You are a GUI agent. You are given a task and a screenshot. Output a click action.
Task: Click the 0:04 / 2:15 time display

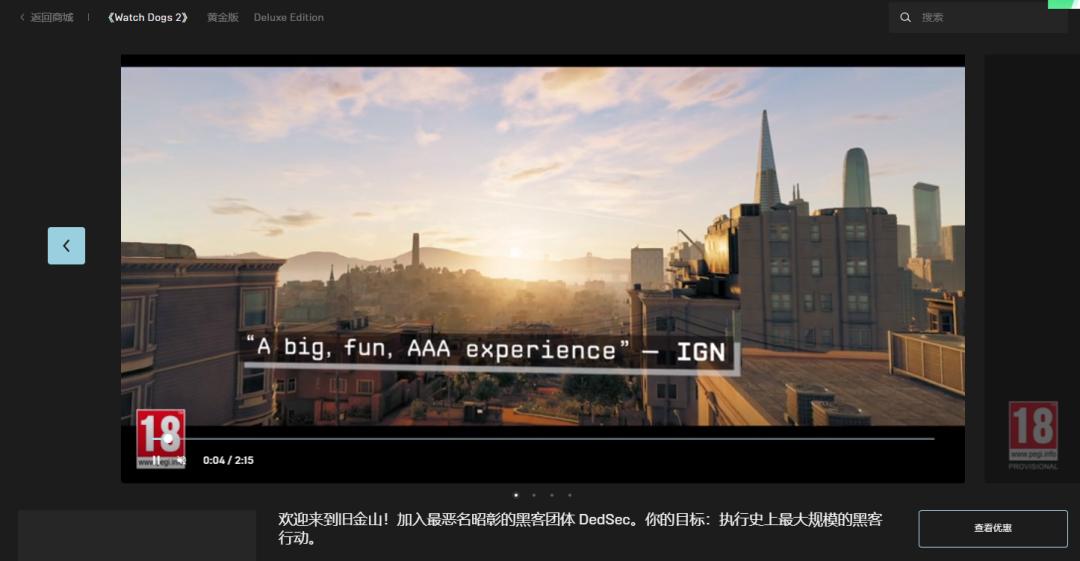(x=228, y=460)
